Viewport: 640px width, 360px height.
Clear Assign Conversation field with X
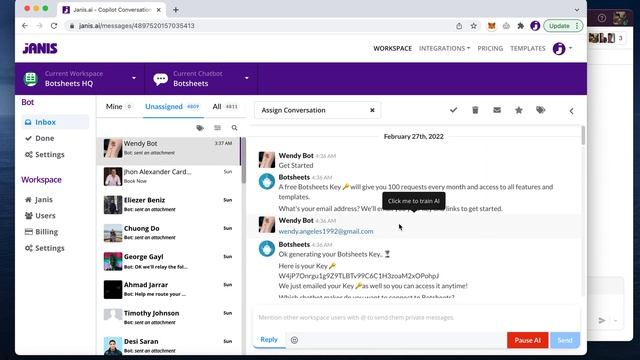coord(372,110)
